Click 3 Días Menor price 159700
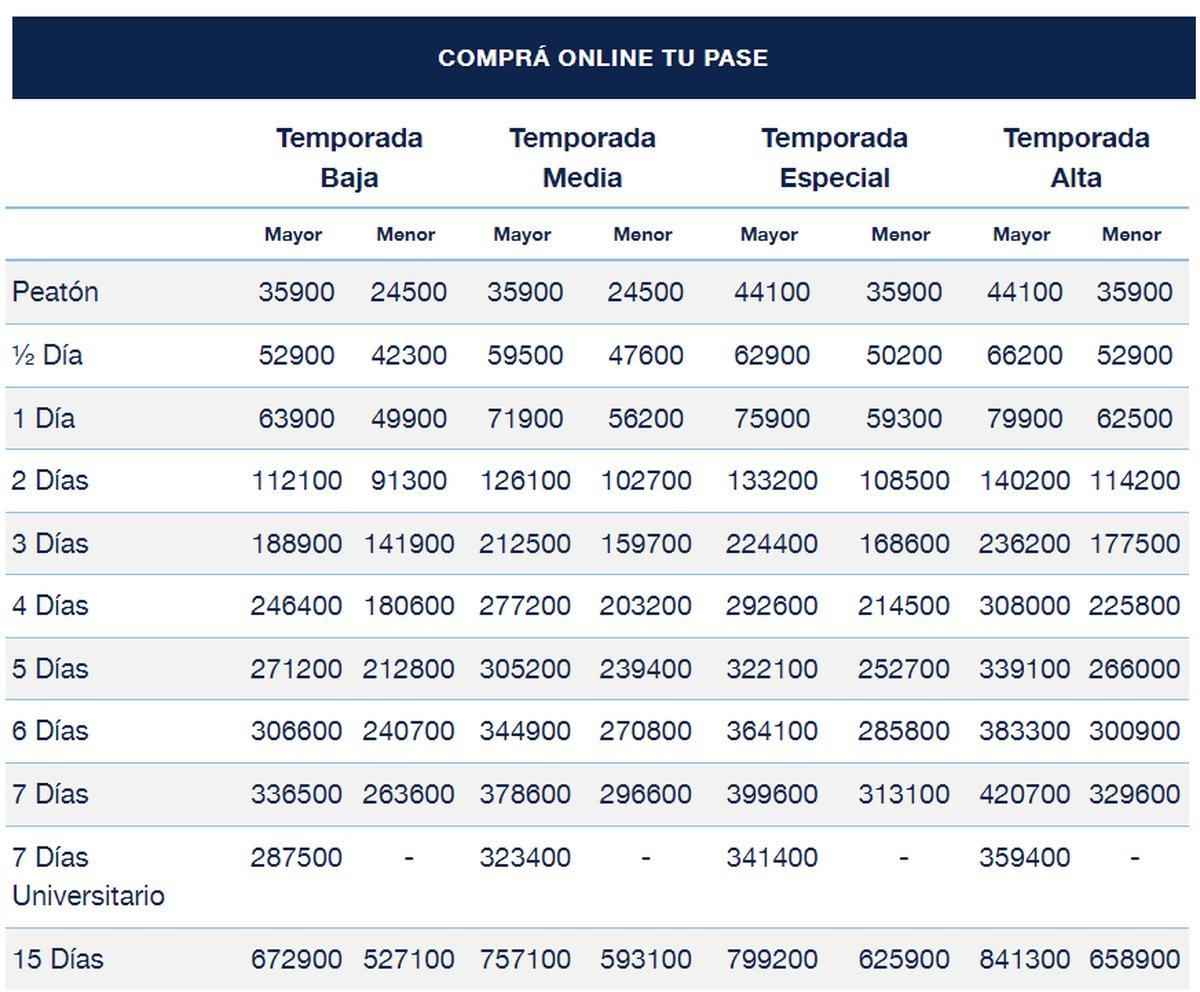The image size is (1200, 992). [645, 544]
